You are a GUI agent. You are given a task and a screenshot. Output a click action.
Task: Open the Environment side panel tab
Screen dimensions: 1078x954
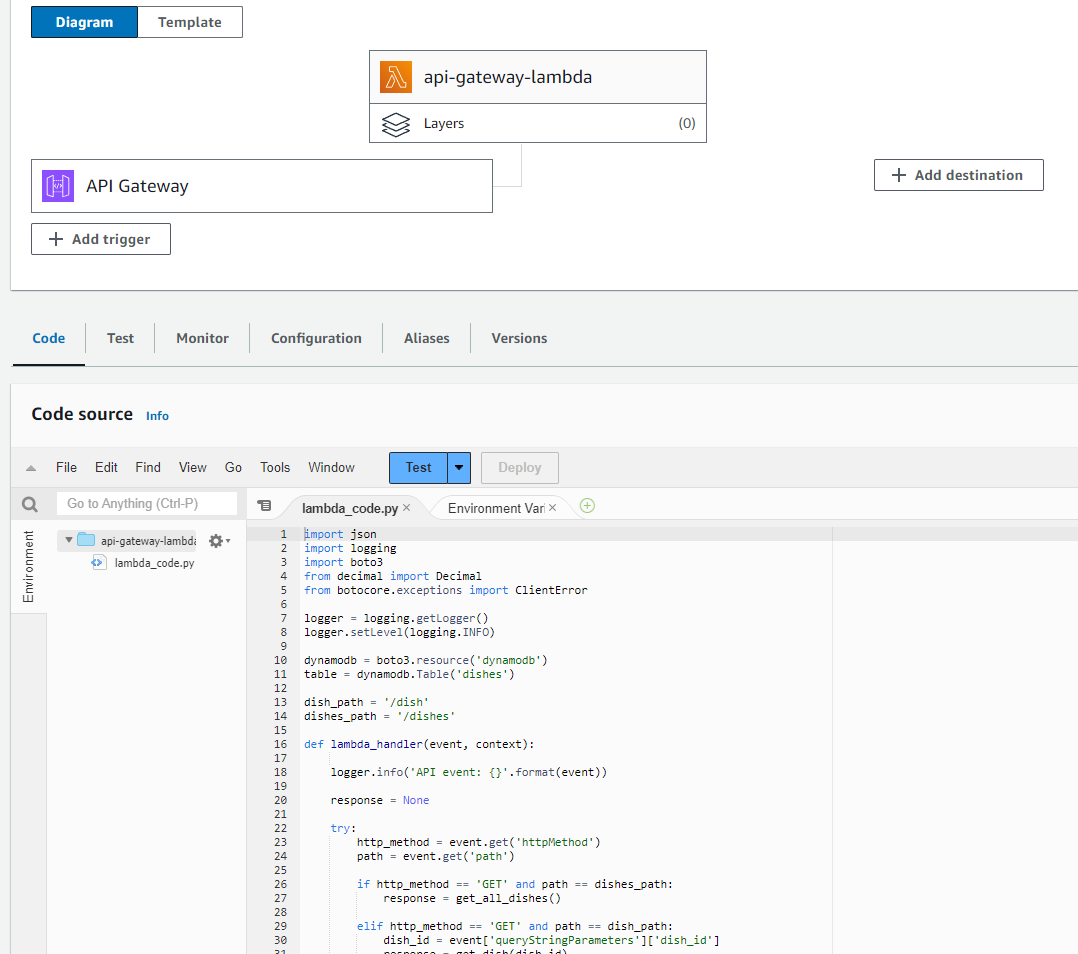(x=28, y=567)
